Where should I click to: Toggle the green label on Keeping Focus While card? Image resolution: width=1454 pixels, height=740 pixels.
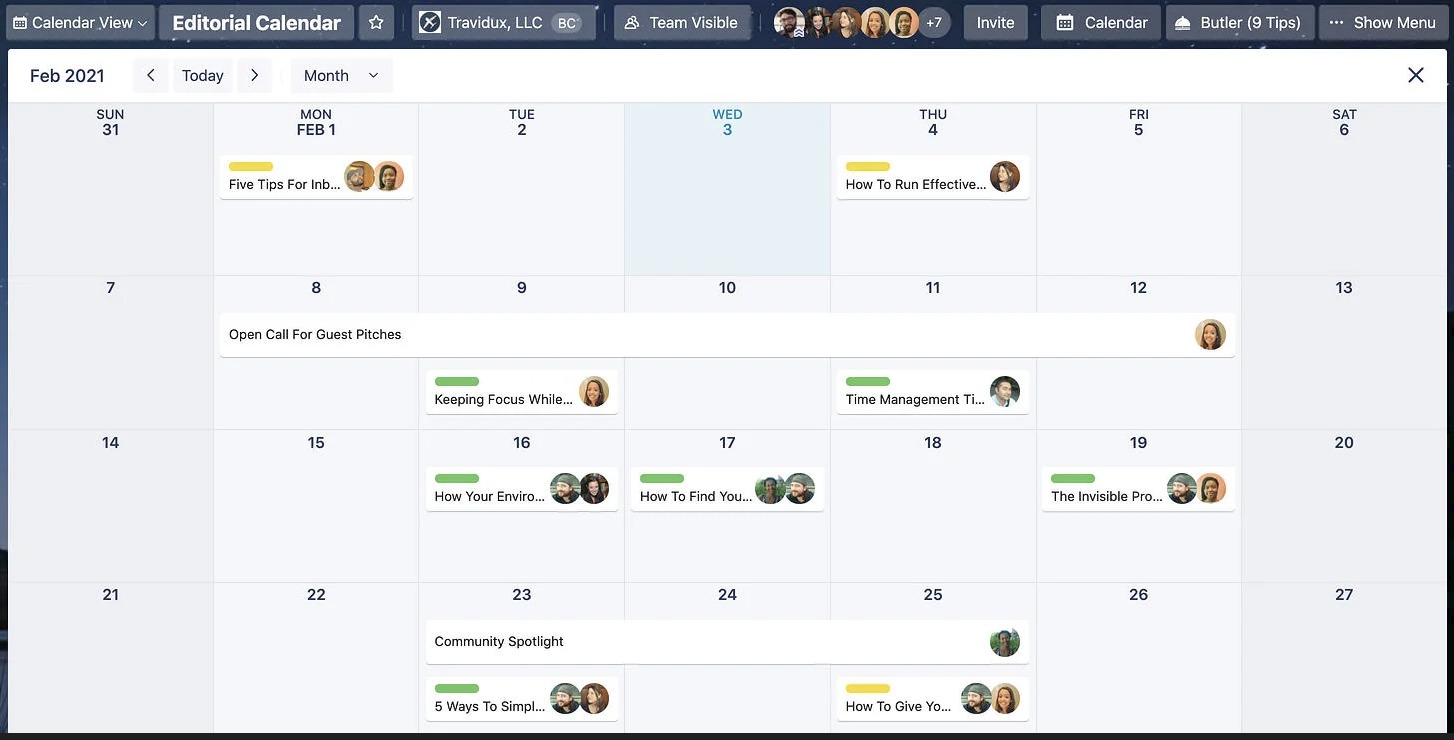[x=456, y=381]
